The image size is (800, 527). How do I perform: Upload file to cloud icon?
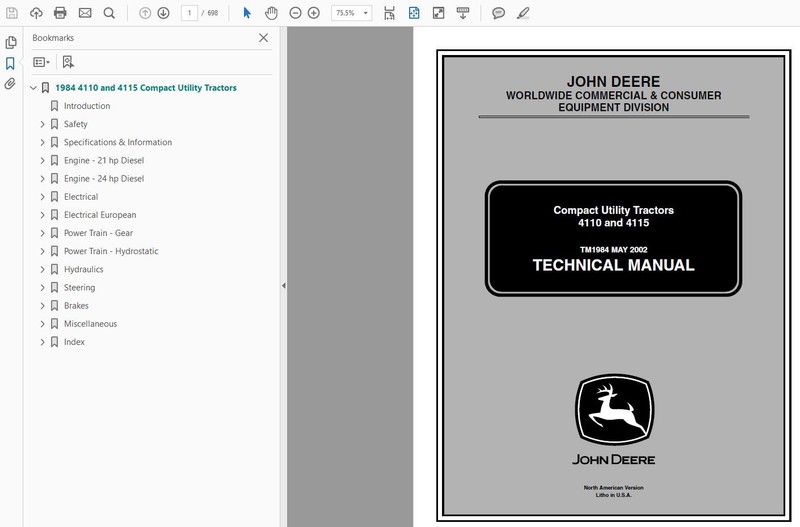(36, 13)
